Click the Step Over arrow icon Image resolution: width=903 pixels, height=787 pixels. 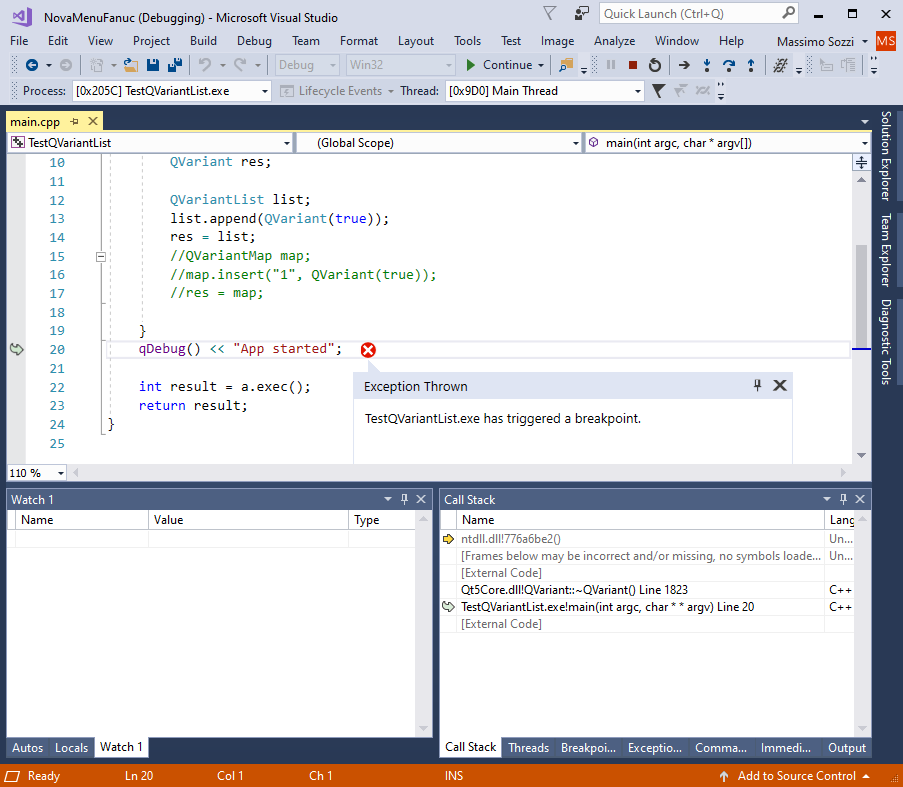[x=729, y=65]
